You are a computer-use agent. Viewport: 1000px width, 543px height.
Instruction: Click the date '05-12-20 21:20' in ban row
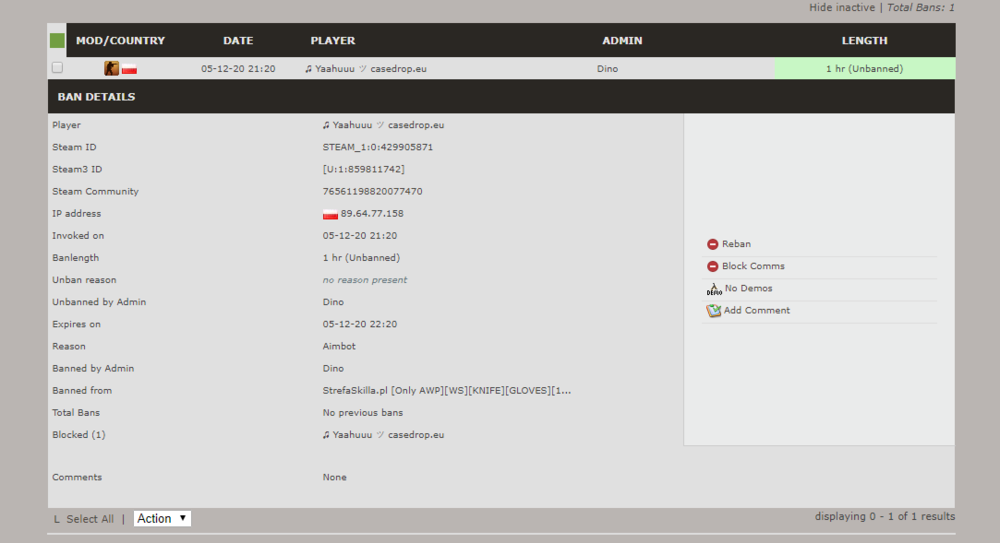click(239, 69)
